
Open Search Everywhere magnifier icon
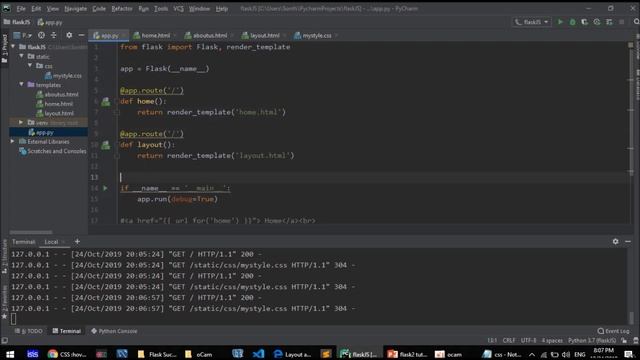click(x=636, y=22)
